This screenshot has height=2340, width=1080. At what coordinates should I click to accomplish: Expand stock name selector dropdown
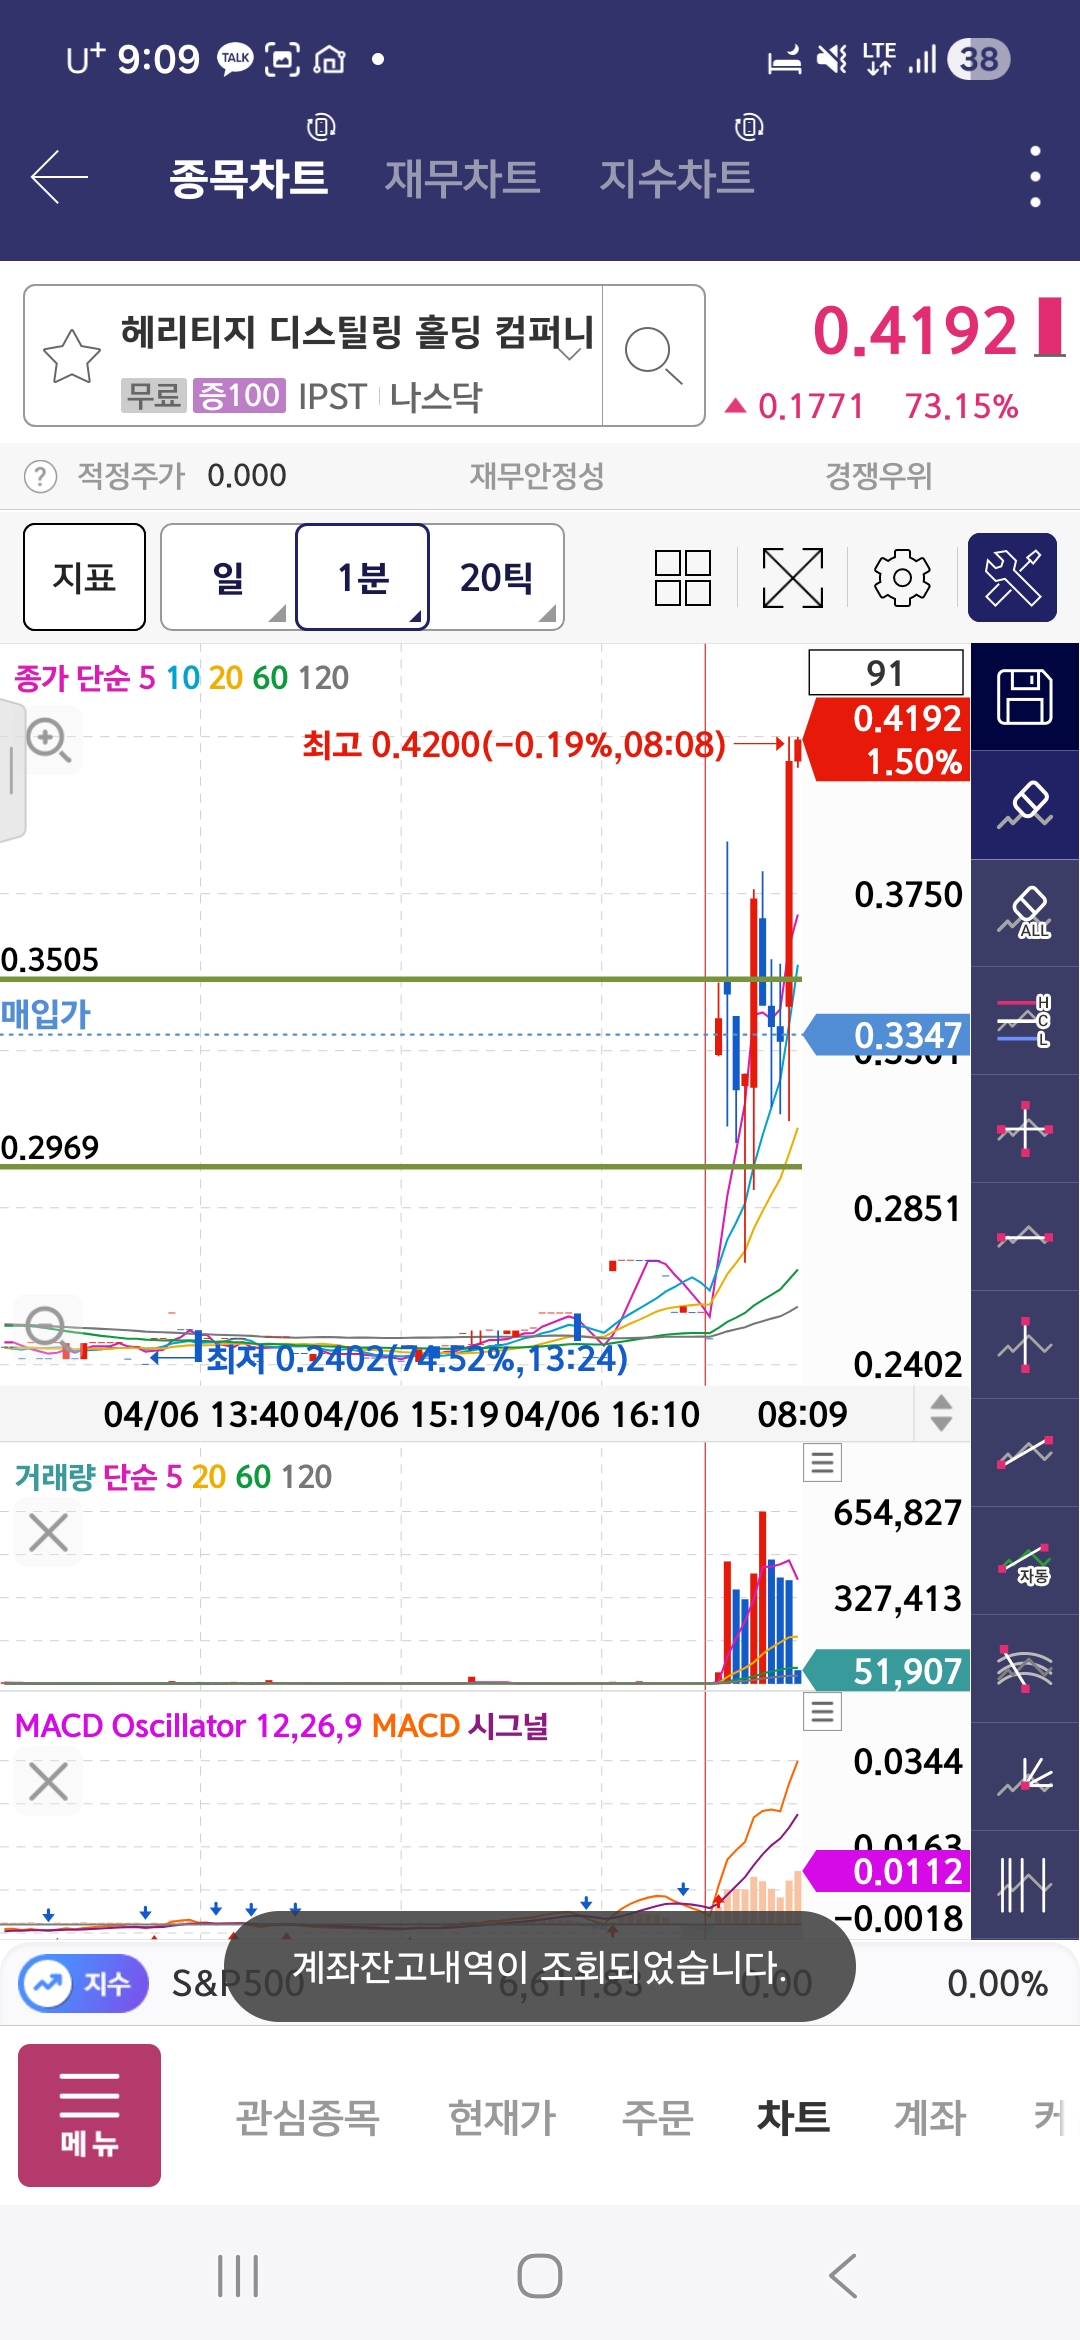point(571,352)
